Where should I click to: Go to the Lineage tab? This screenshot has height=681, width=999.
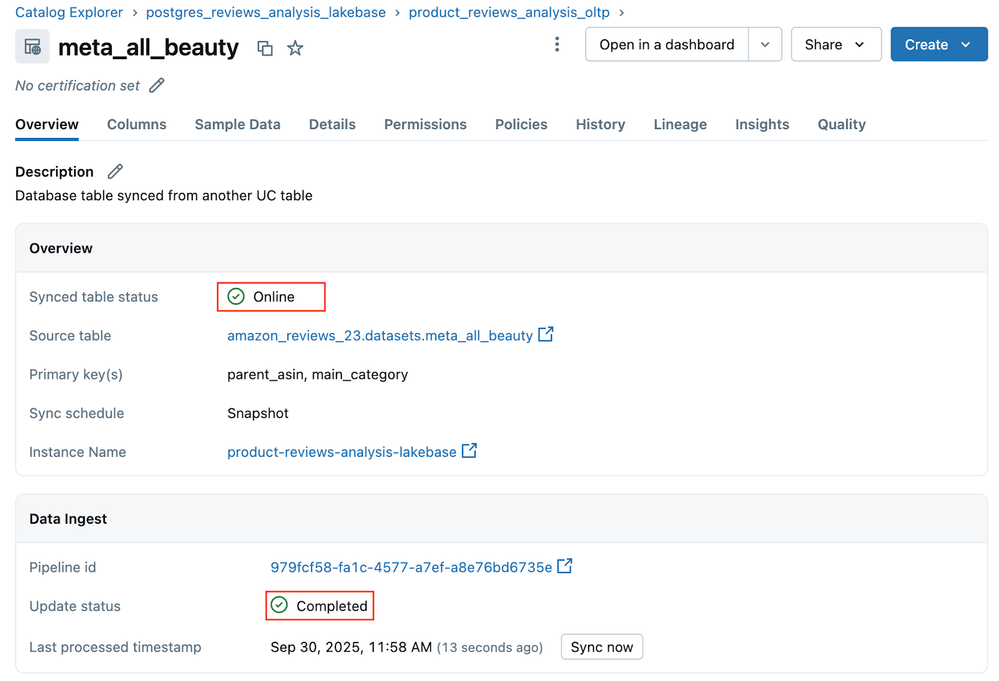pos(680,125)
